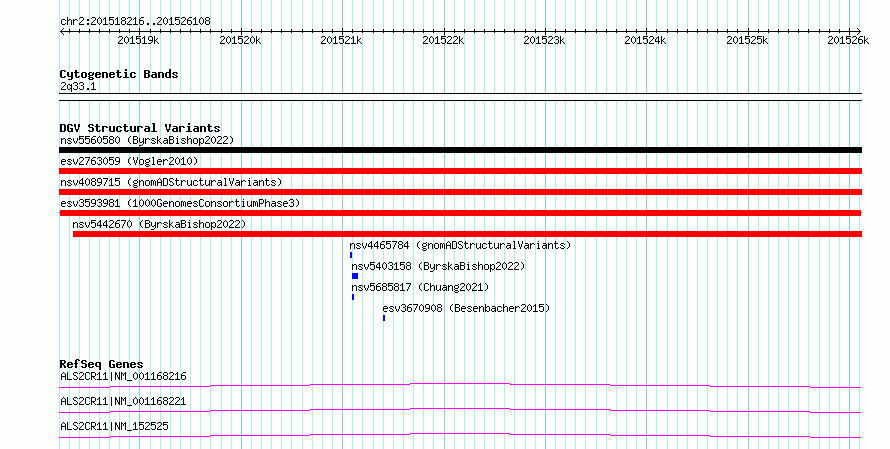Open variant label nsv4465784 (gnomADStructuralVariants)

[x=460, y=245]
